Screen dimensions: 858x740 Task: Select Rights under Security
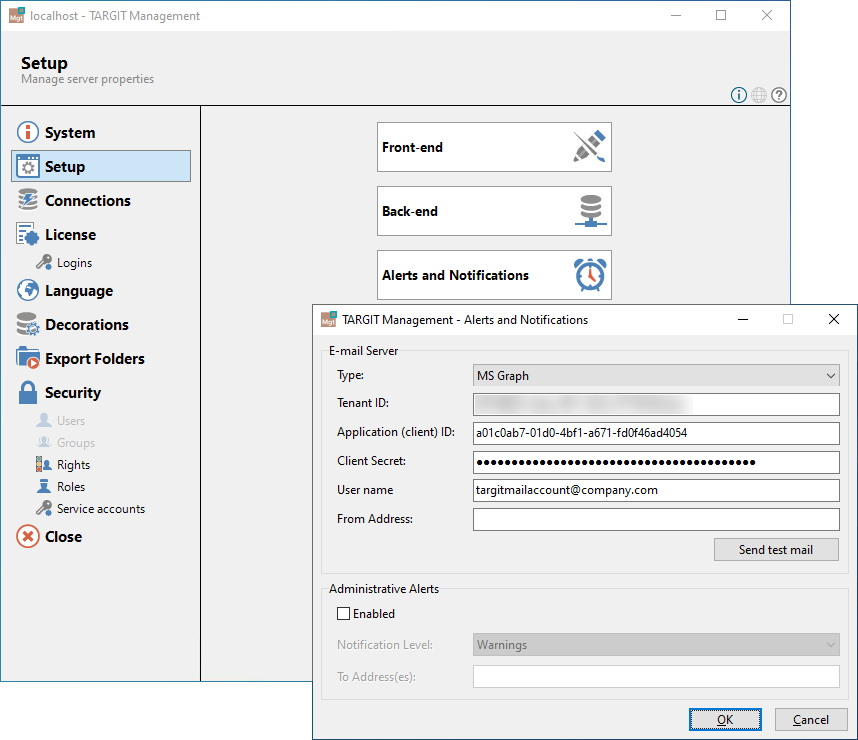(73, 465)
